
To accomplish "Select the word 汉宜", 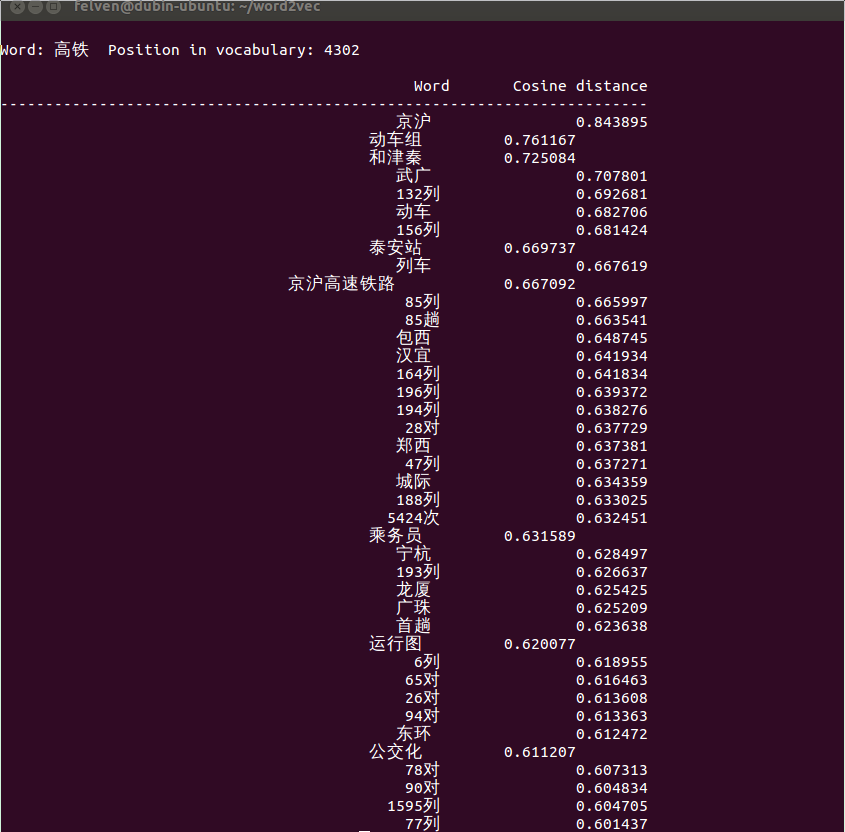I will pyautogui.click(x=413, y=356).
